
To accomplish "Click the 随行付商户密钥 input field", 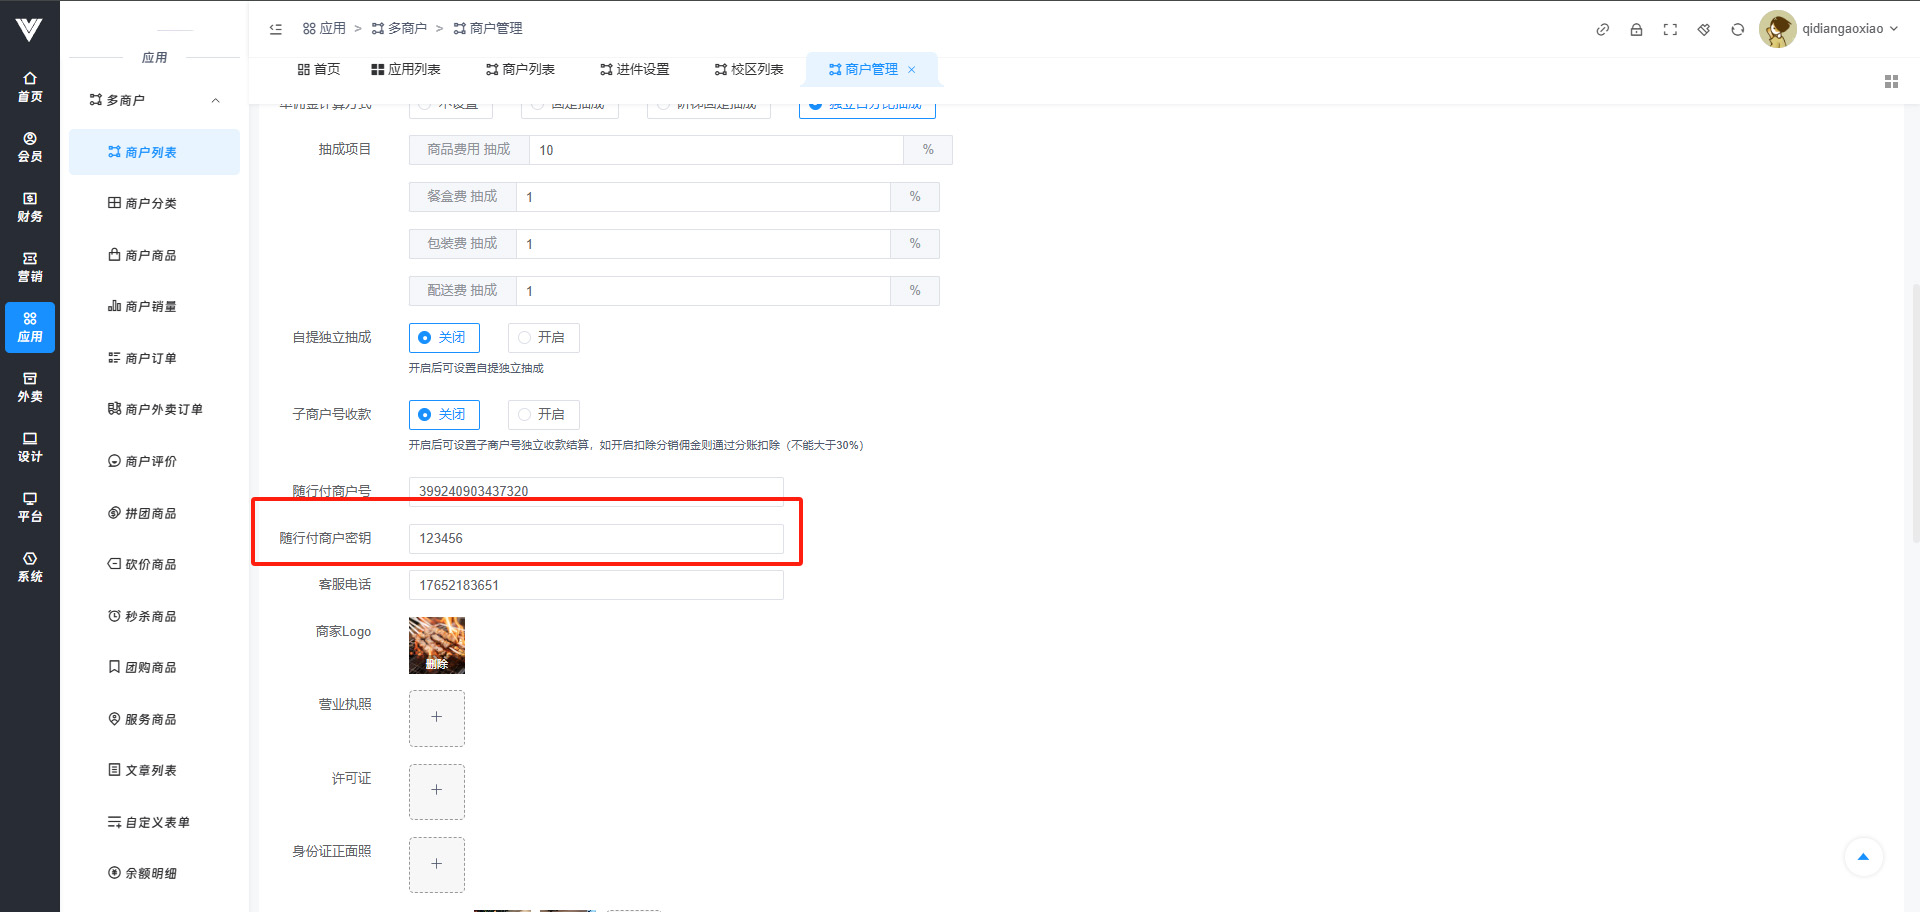I will [595, 539].
